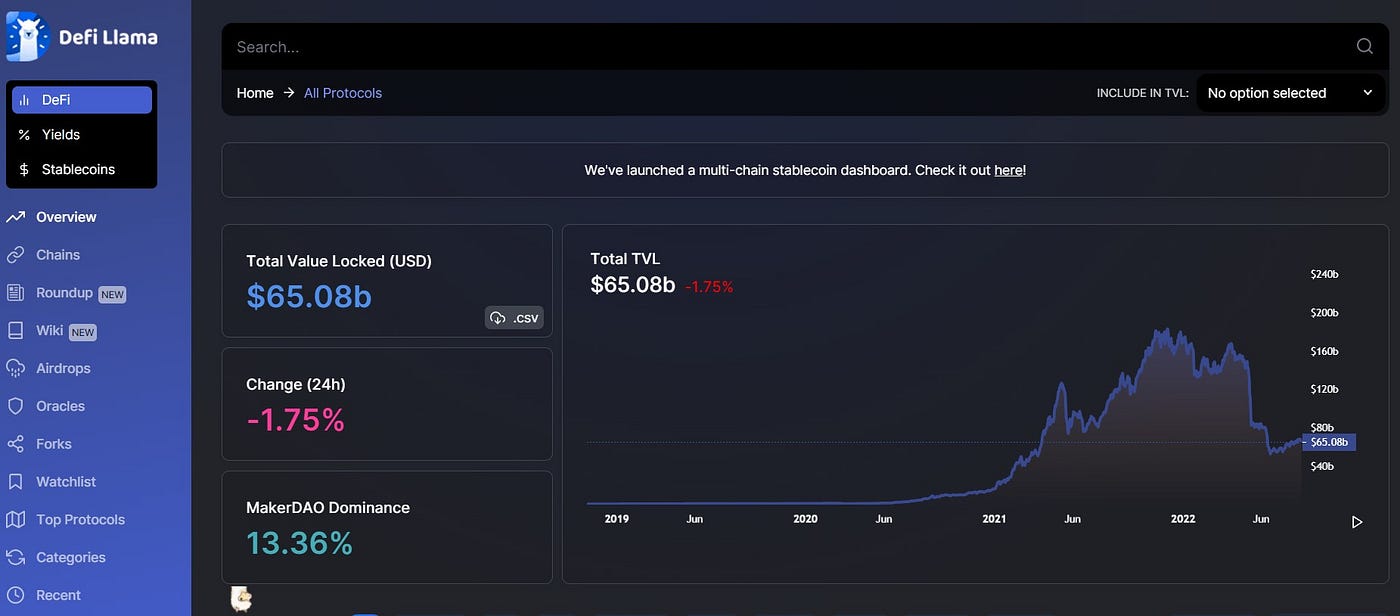Viewport: 1400px width, 616px height.
Task: Click the INCLUDE IN TVL label
Action: [1142, 93]
